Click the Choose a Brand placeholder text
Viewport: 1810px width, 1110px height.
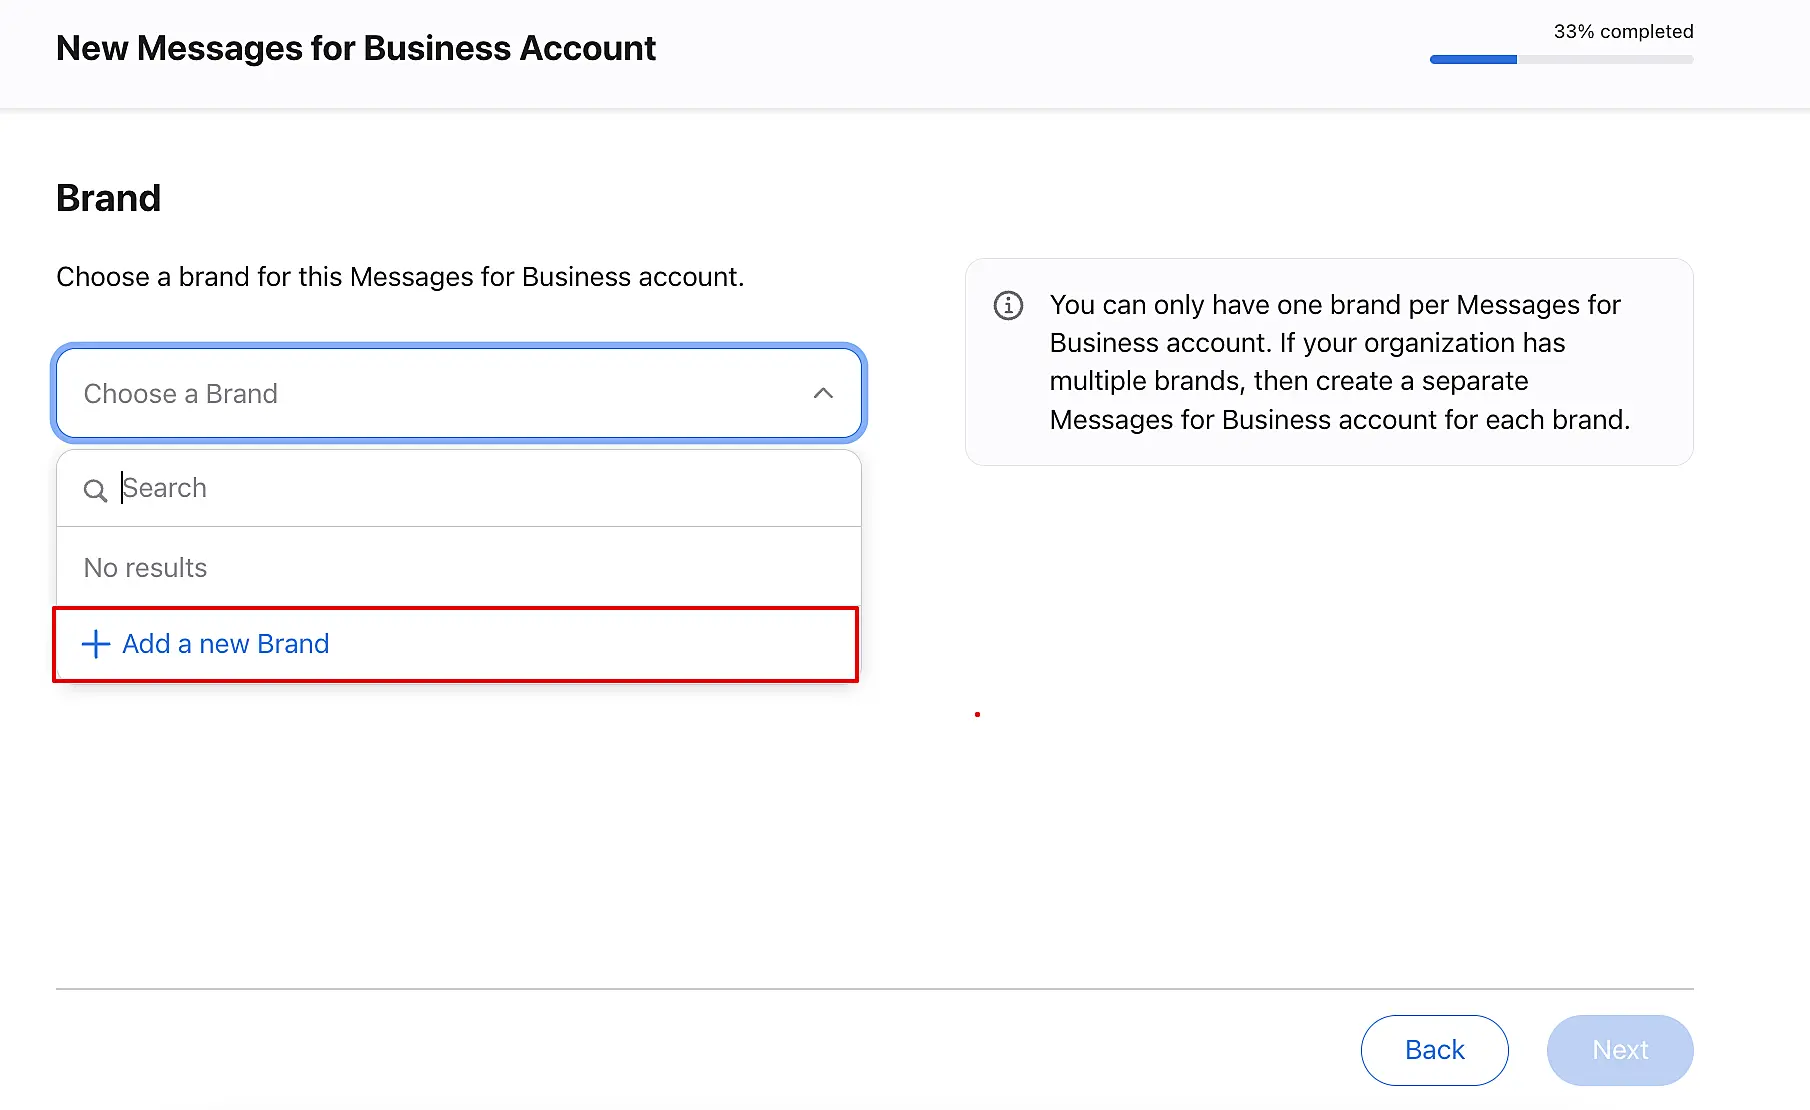point(181,394)
